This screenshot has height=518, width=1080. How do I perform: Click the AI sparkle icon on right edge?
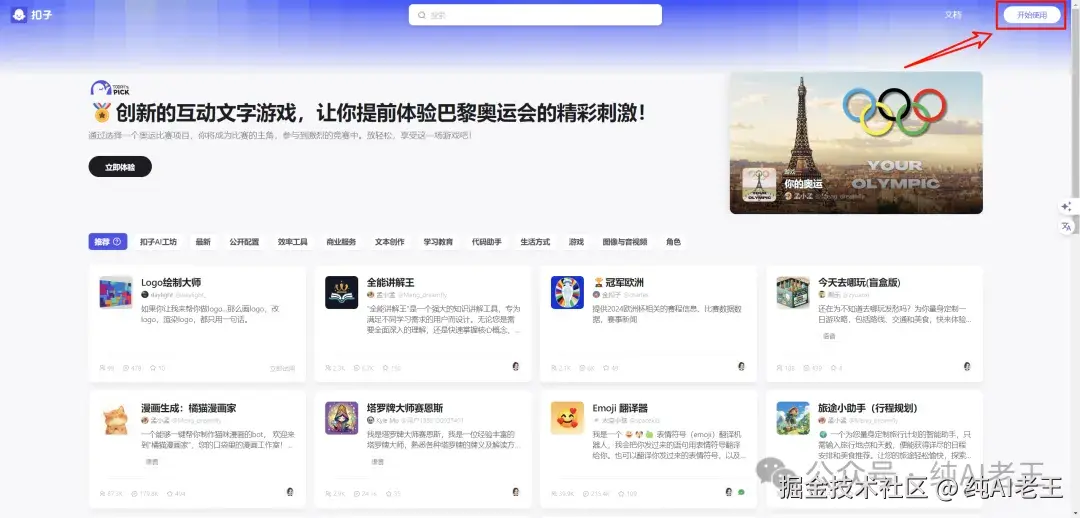click(x=1066, y=207)
